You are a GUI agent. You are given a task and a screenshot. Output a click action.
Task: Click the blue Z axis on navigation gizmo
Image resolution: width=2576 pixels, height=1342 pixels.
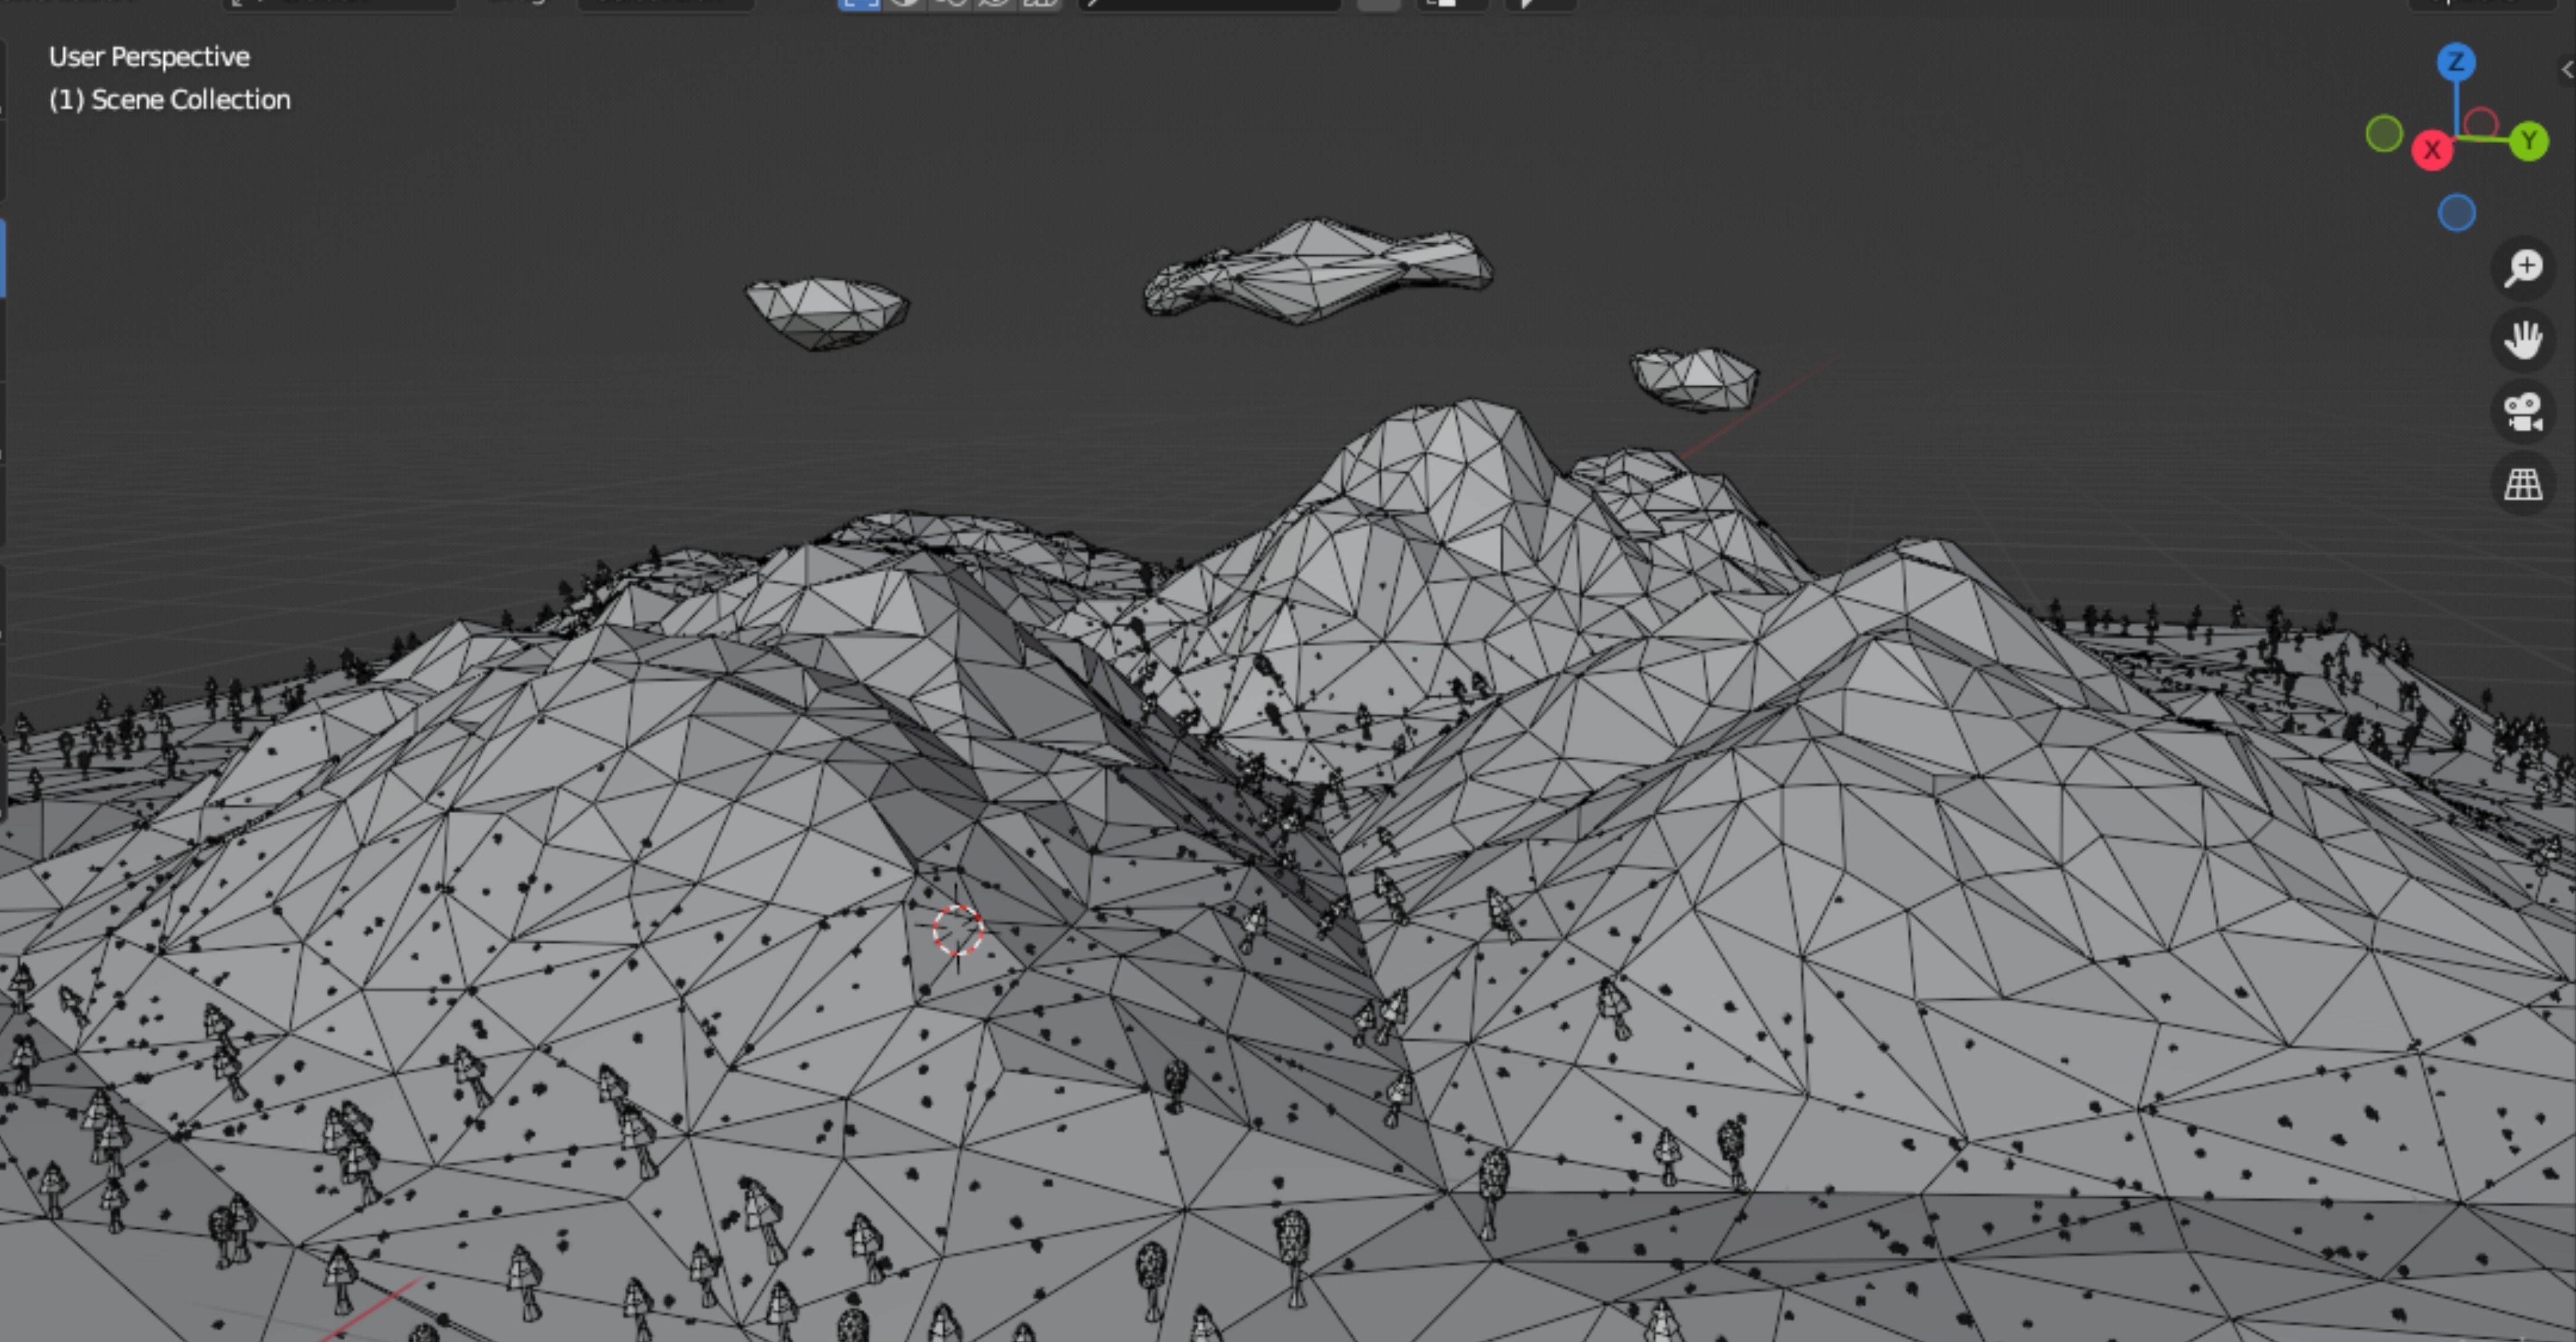click(x=2456, y=63)
